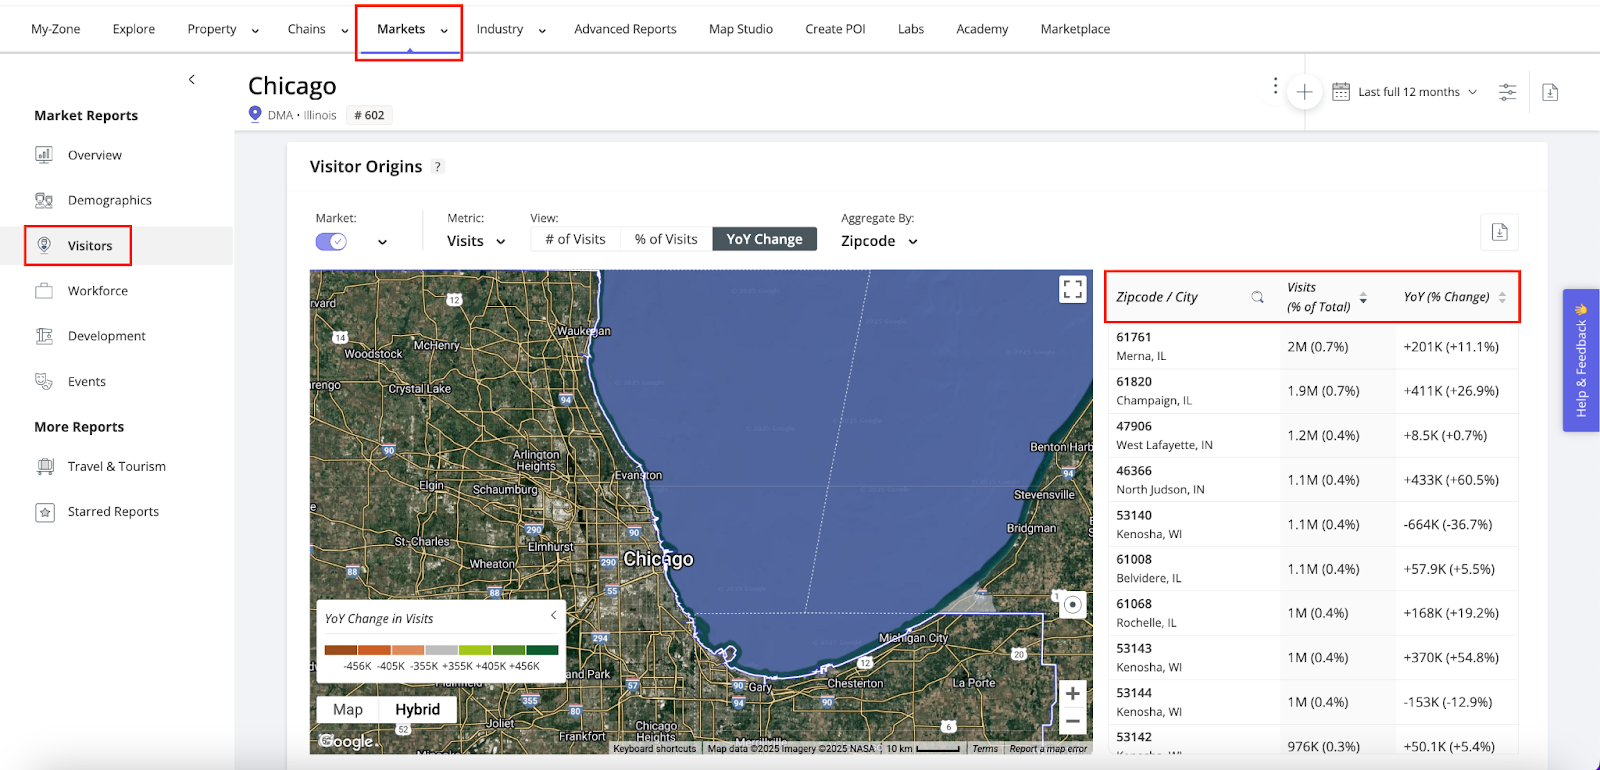Open the Events sidebar icon
Image resolution: width=1600 pixels, height=770 pixels.
(44, 381)
